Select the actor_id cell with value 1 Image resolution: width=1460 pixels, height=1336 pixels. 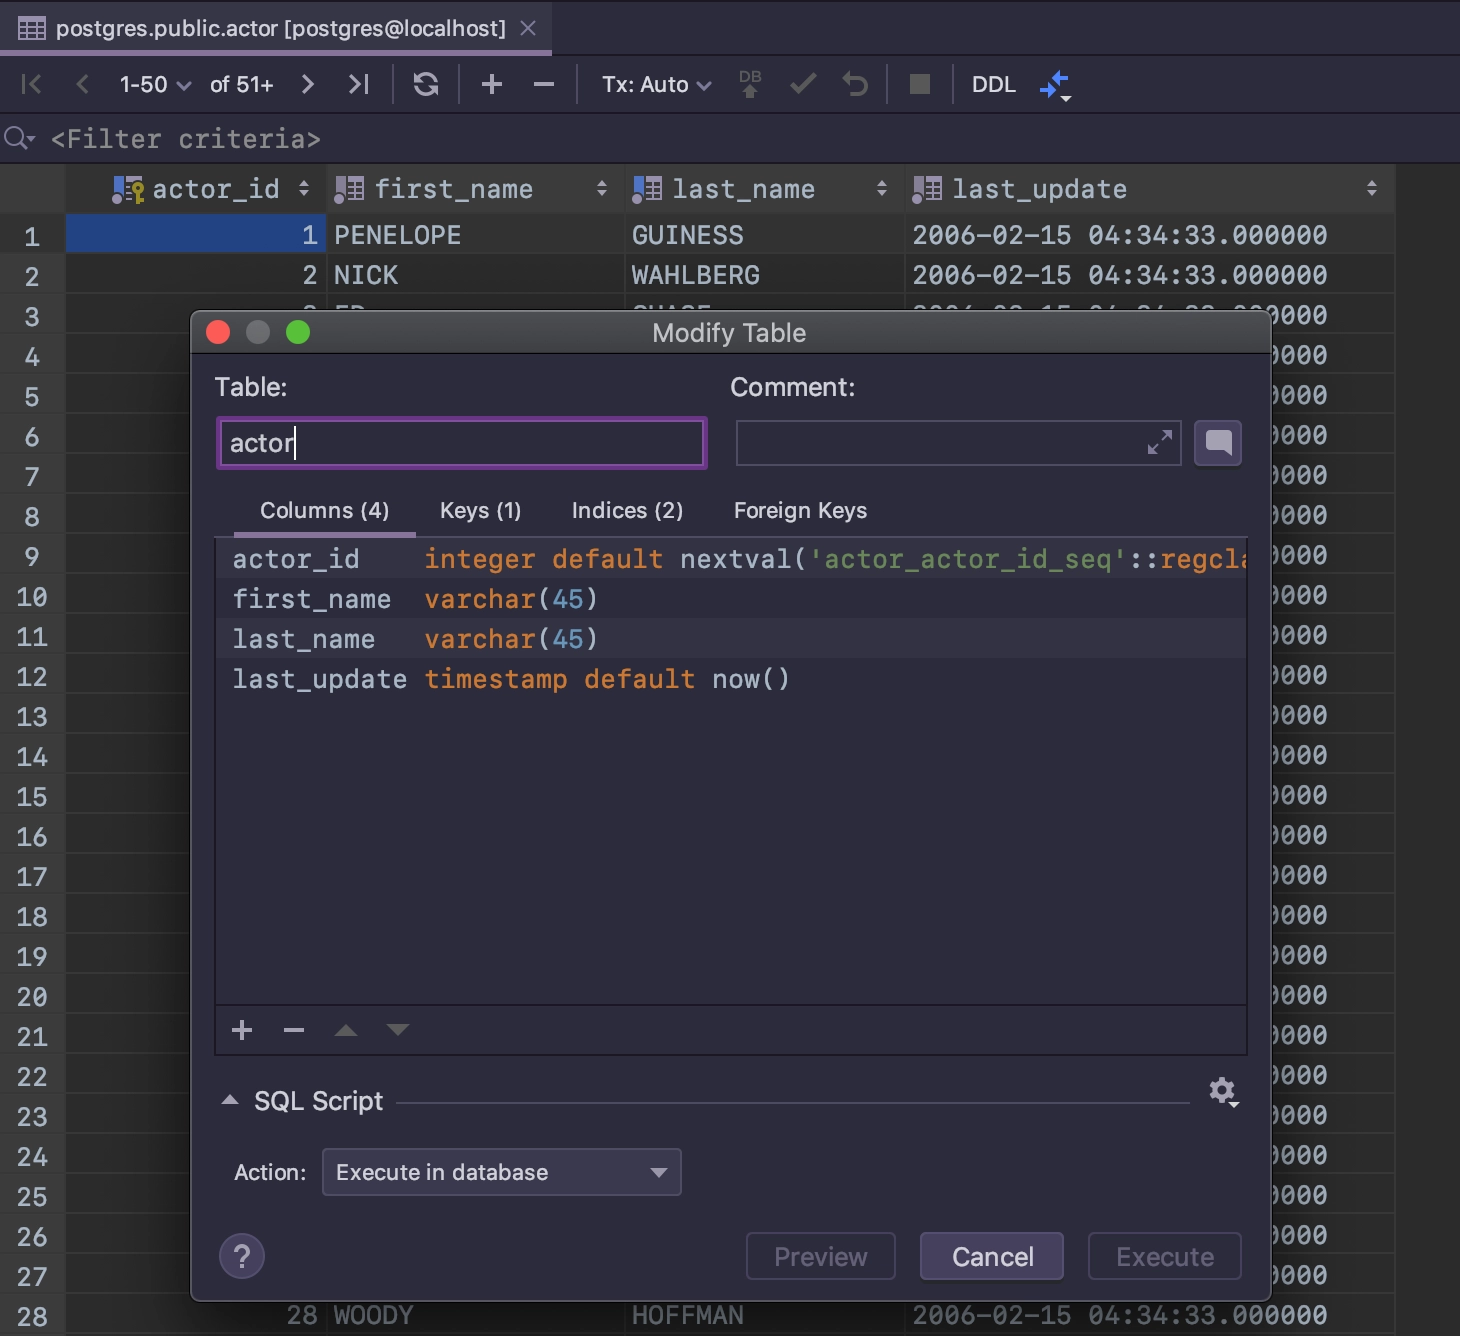pos(196,235)
